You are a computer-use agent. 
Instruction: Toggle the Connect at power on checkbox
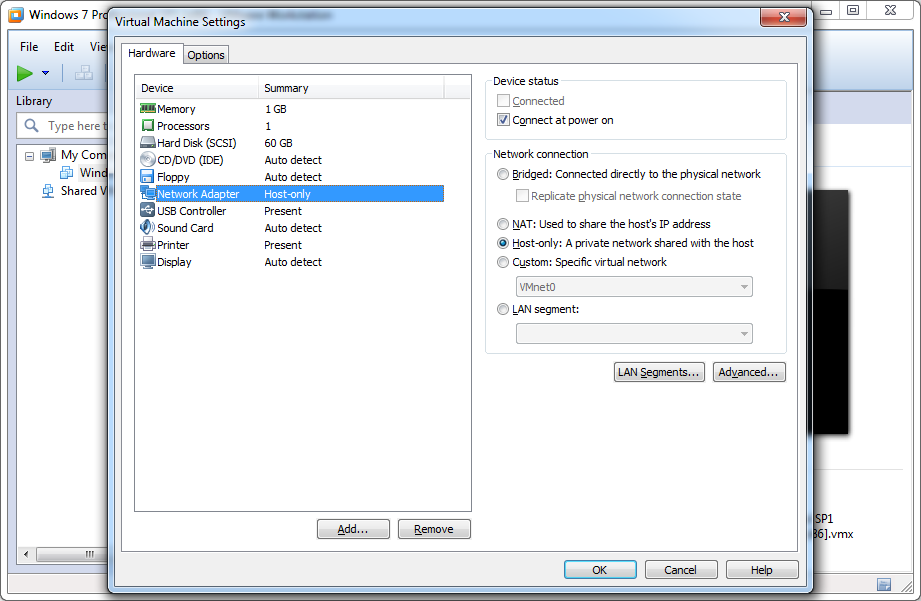click(503, 120)
